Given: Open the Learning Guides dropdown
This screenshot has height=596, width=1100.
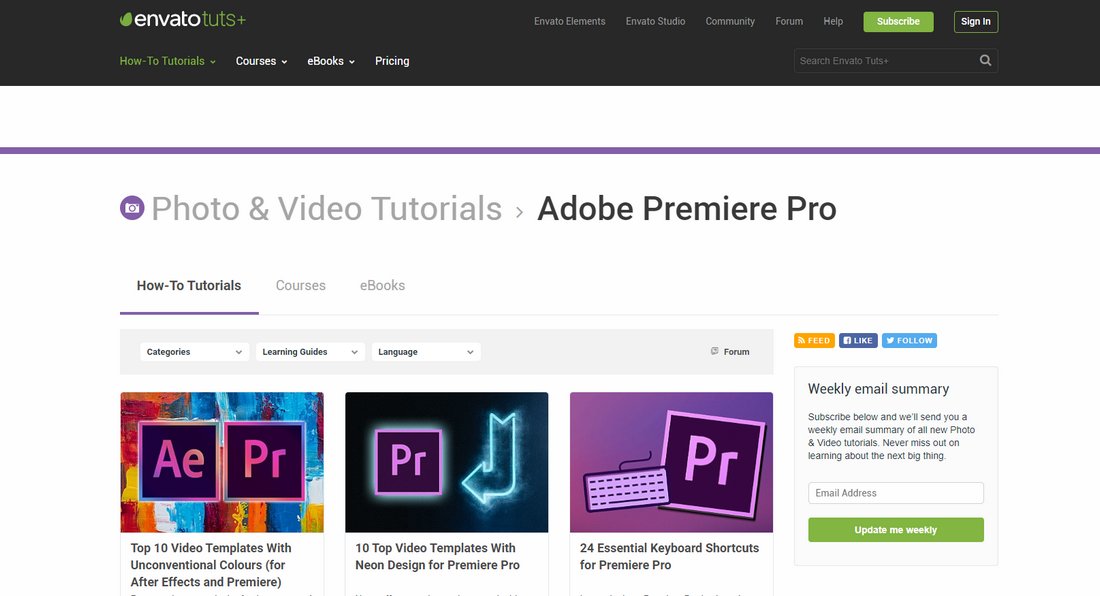Looking at the screenshot, I should tap(310, 351).
